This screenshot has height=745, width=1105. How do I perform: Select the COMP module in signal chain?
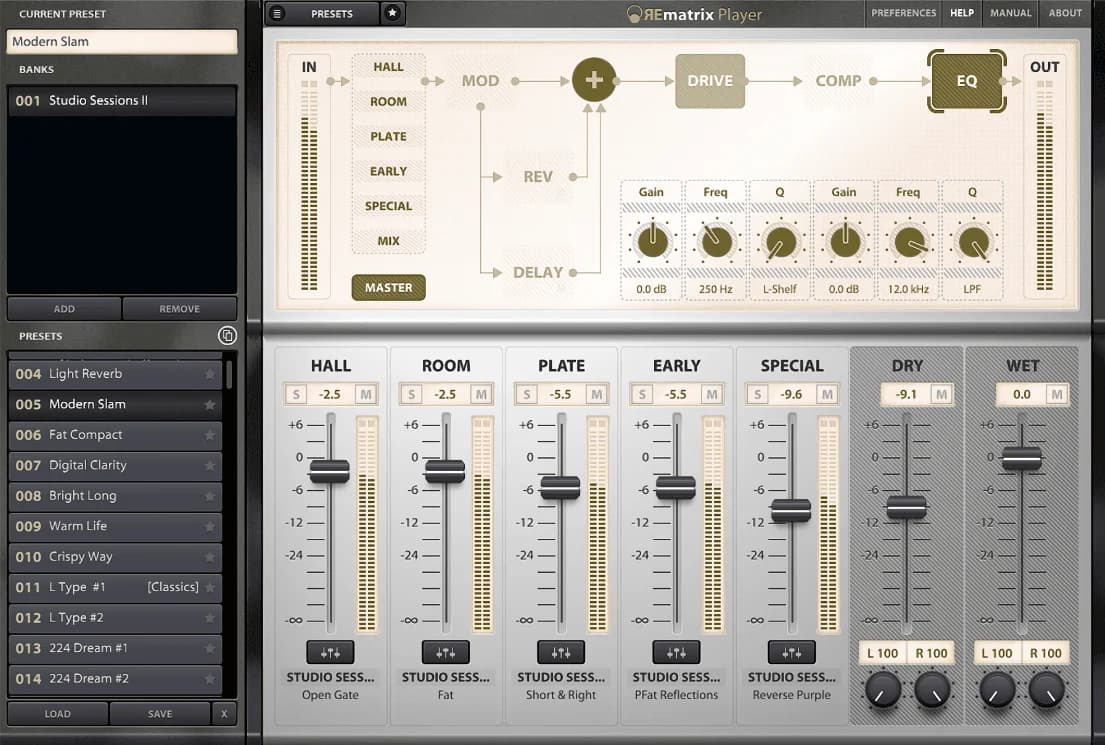[839, 80]
